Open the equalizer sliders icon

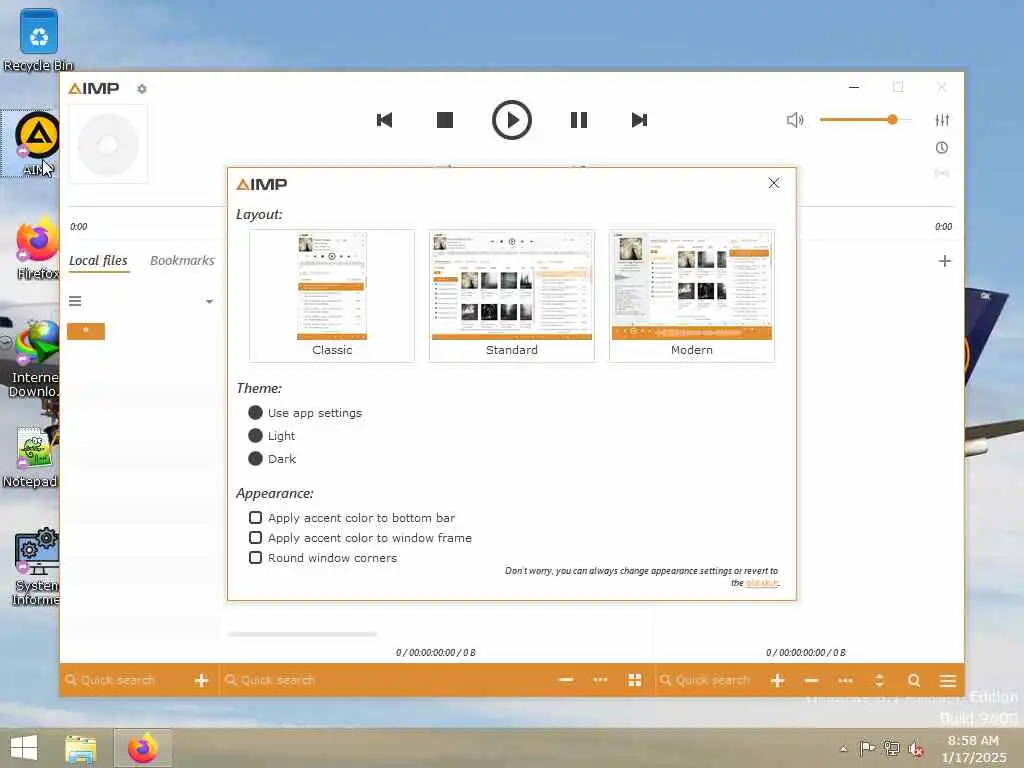pyautogui.click(x=942, y=120)
